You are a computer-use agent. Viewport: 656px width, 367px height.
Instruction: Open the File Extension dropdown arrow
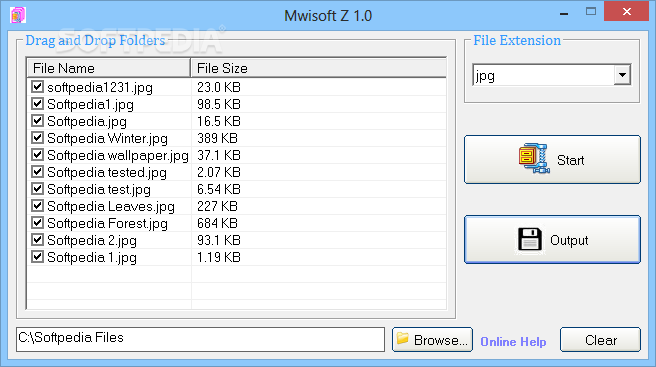[622, 75]
